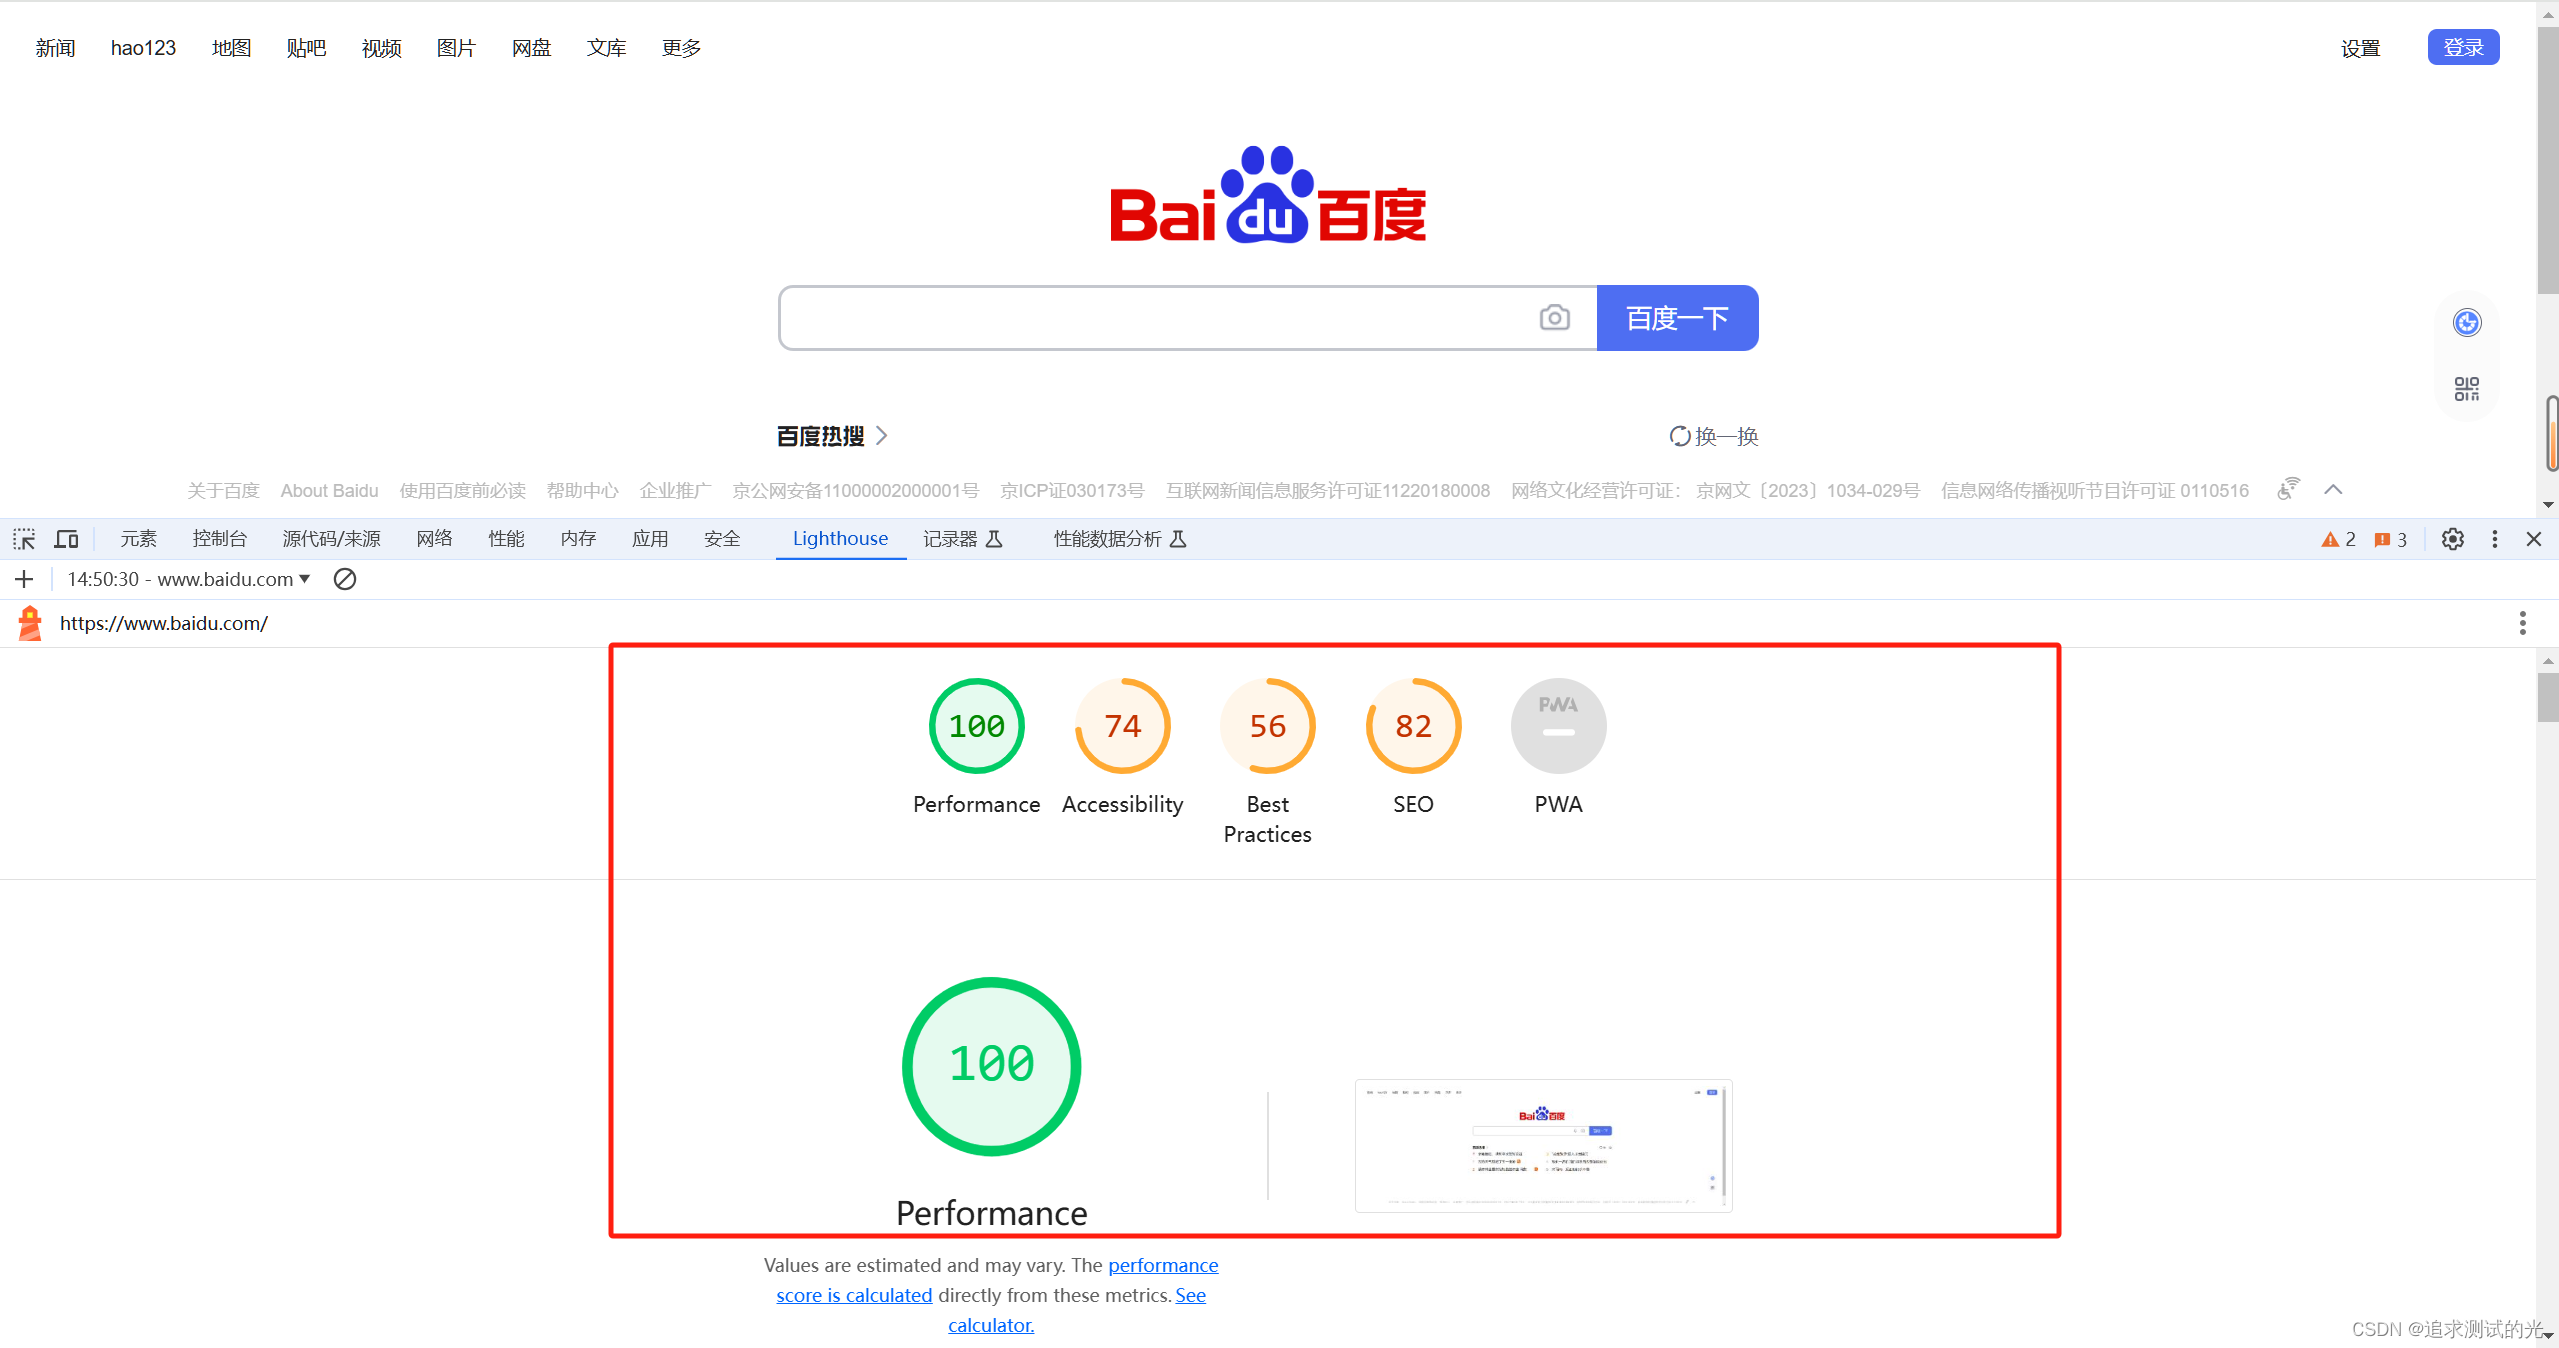Open the performance score calculator link

[x=988, y=1324]
